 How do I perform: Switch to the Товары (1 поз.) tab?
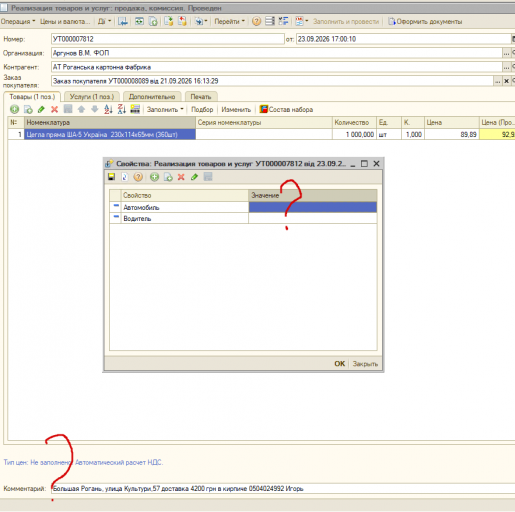[32, 97]
